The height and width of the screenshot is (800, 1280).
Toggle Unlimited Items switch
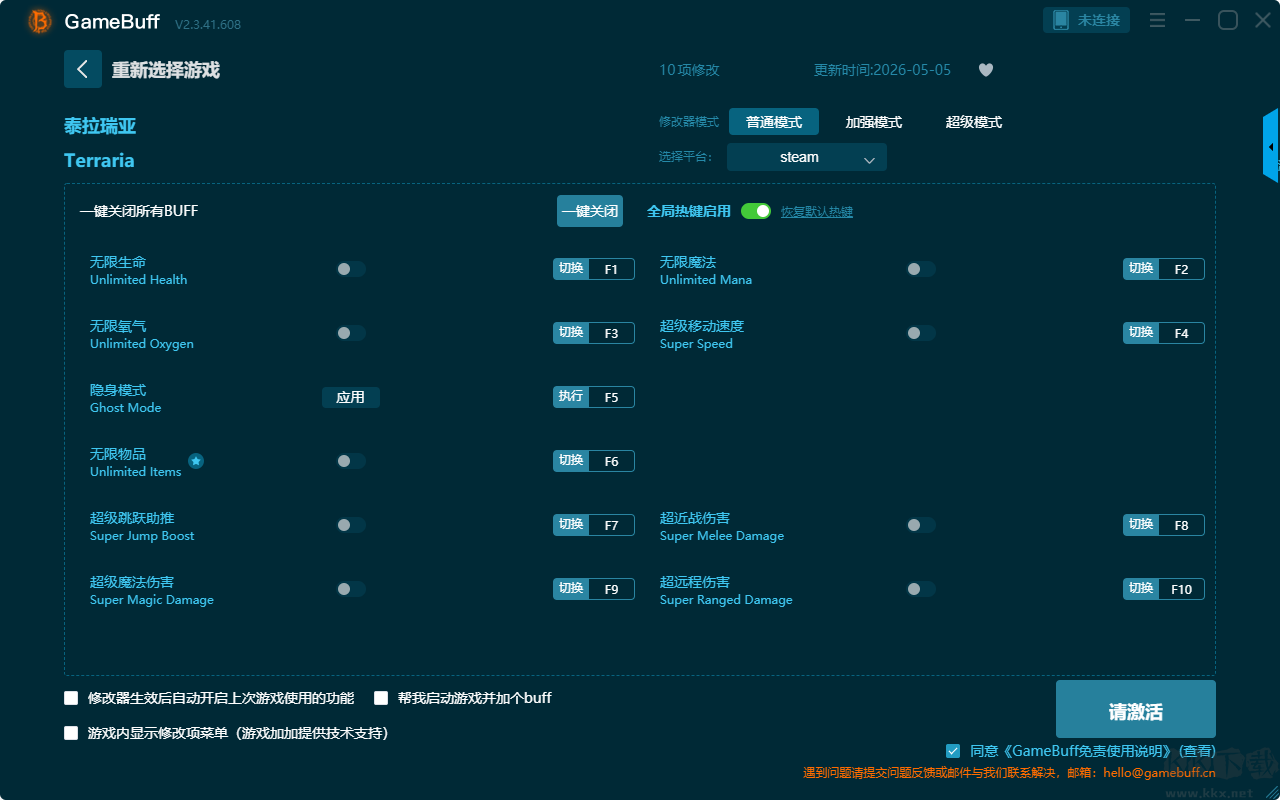coord(350,461)
